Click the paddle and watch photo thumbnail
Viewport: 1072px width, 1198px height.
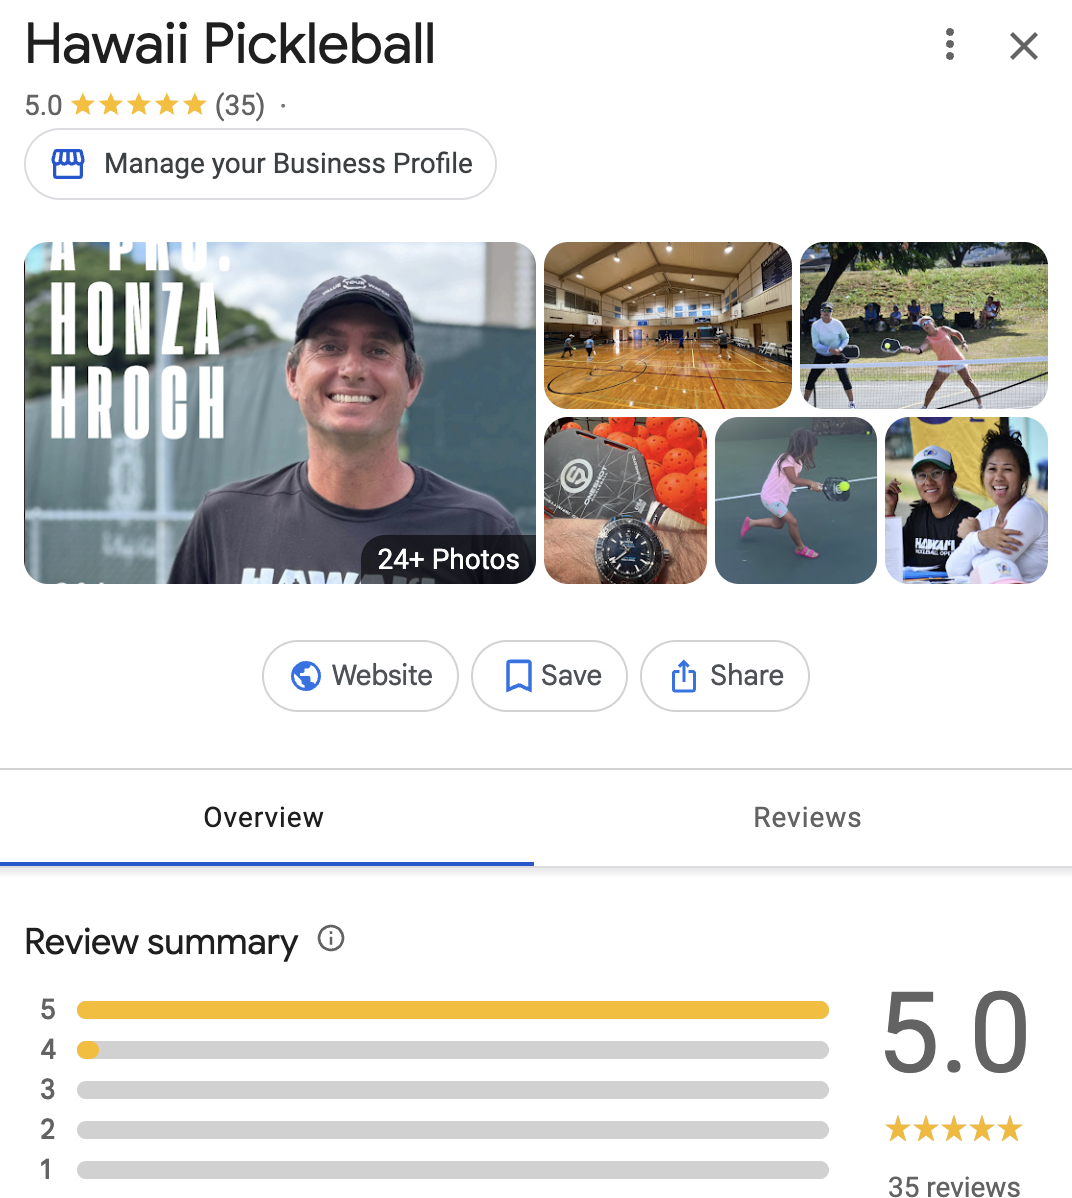(624, 500)
